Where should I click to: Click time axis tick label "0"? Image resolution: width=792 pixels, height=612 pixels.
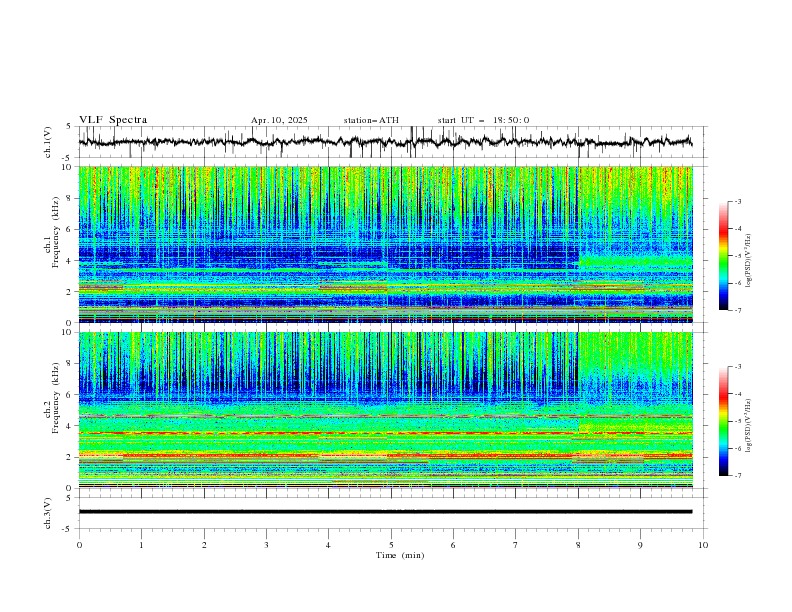[79, 545]
